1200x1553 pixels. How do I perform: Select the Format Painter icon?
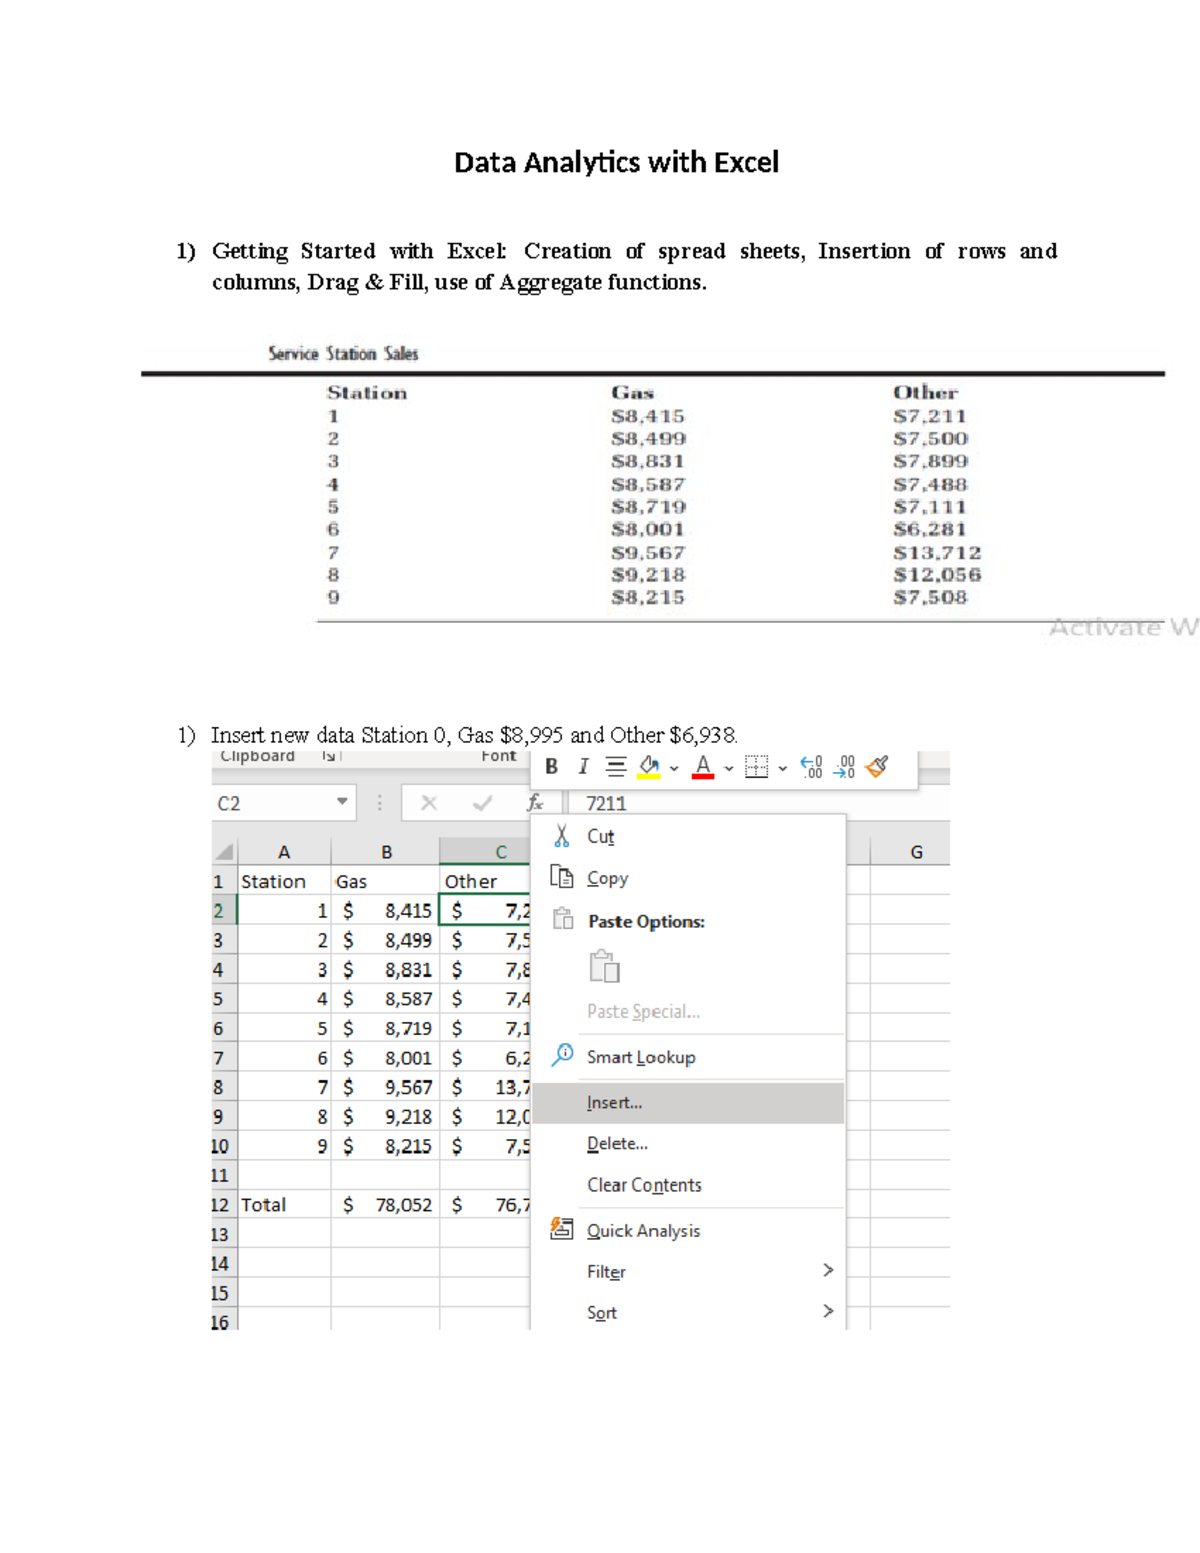pyautogui.click(x=877, y=768)
